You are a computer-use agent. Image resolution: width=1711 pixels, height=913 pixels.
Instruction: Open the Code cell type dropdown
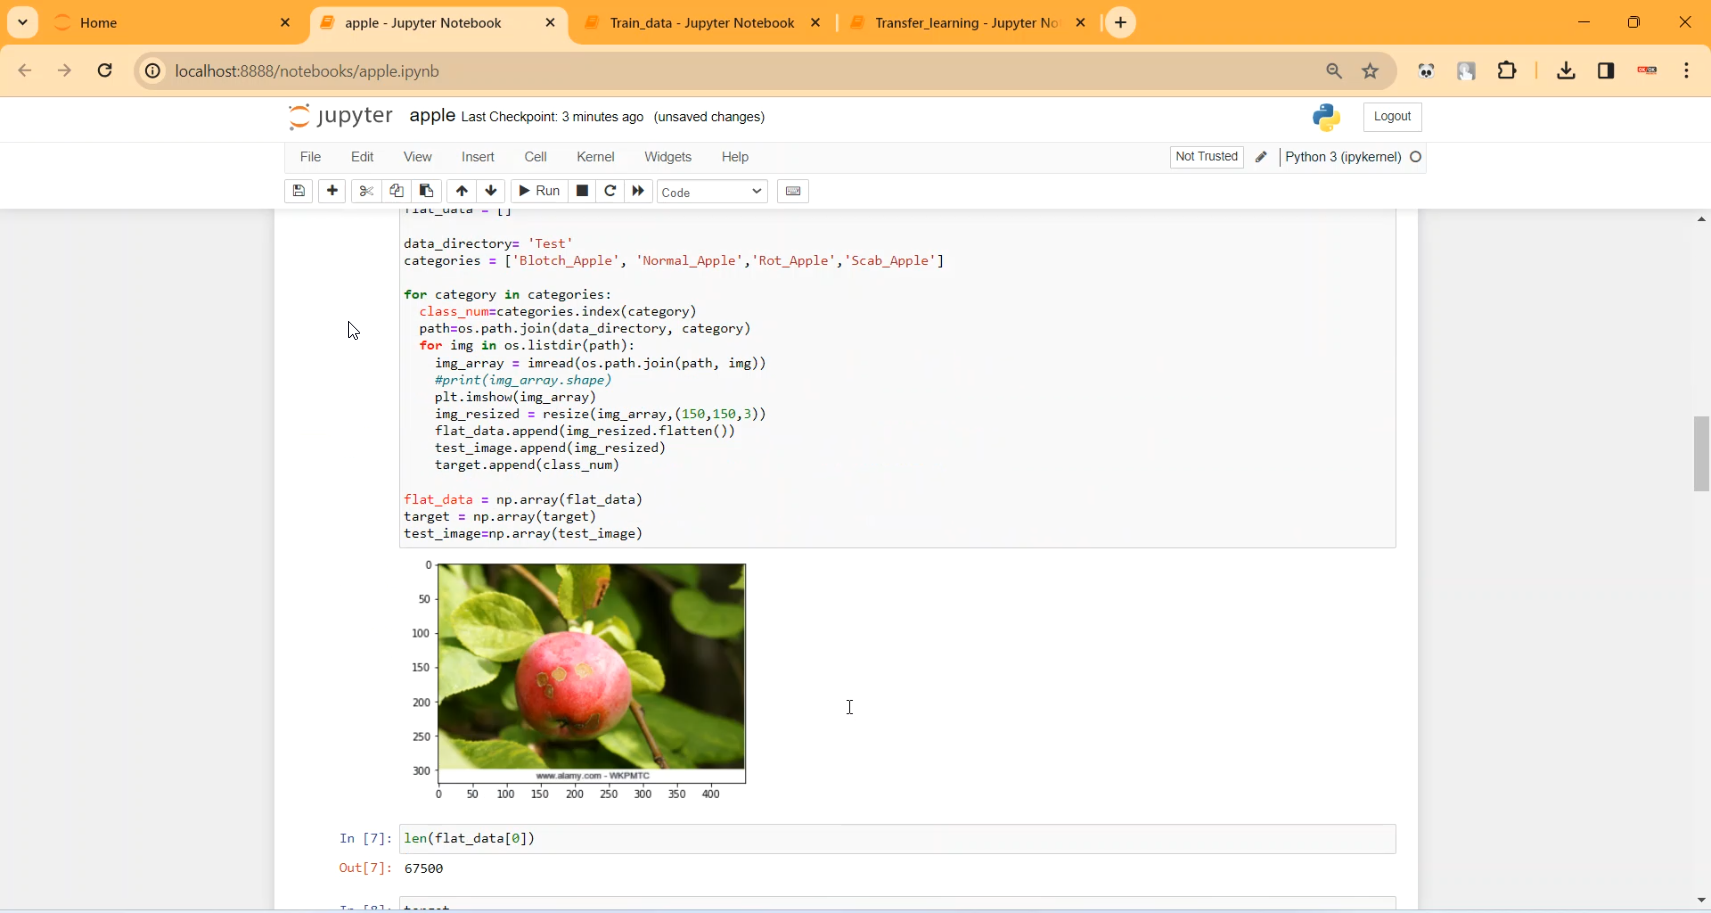pyautogui.click(x=712, y=191)
